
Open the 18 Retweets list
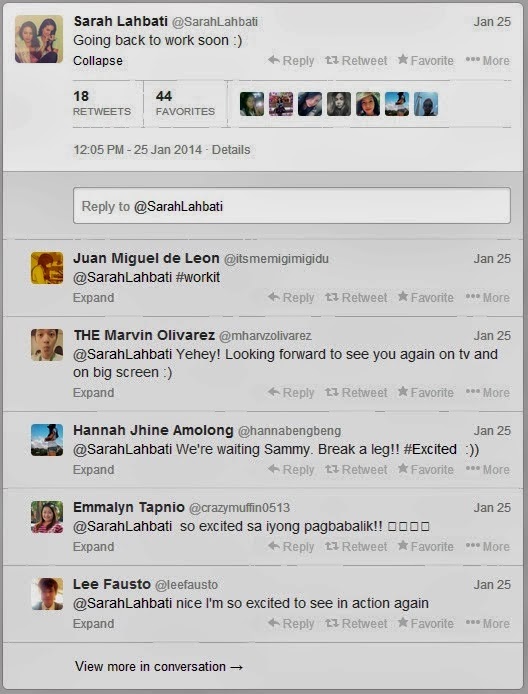(x=102, y=104)
